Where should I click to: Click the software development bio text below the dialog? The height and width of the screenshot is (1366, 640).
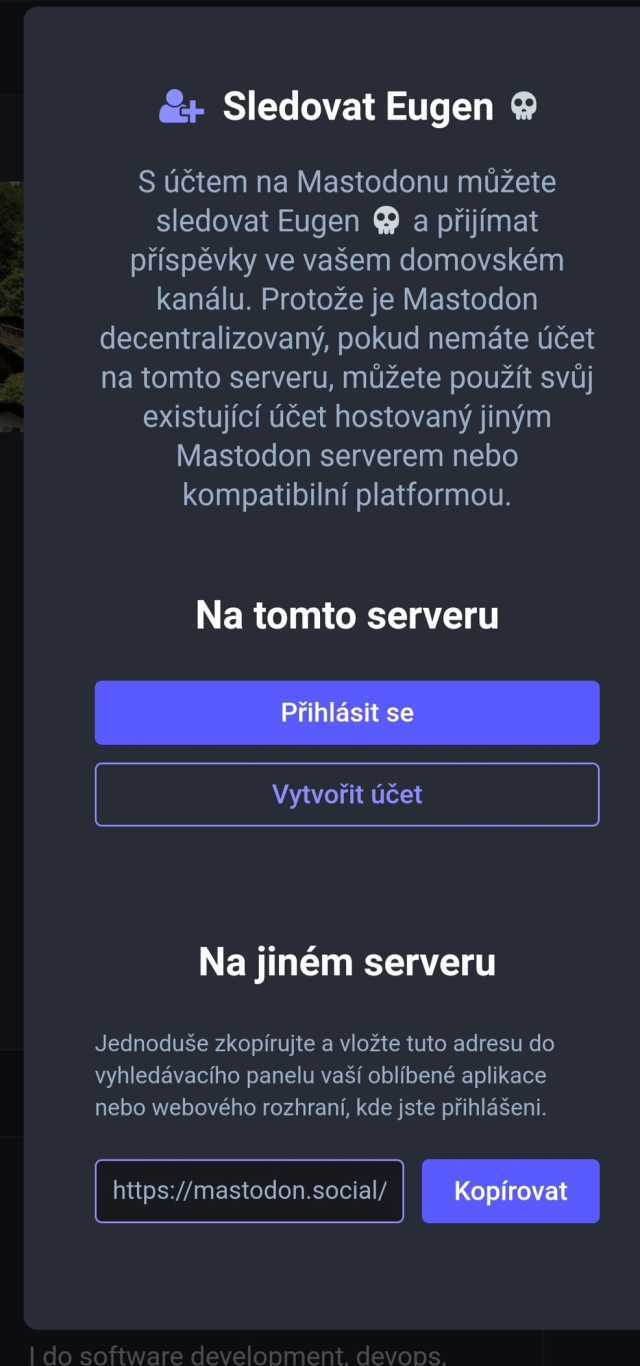(235, 1355)
